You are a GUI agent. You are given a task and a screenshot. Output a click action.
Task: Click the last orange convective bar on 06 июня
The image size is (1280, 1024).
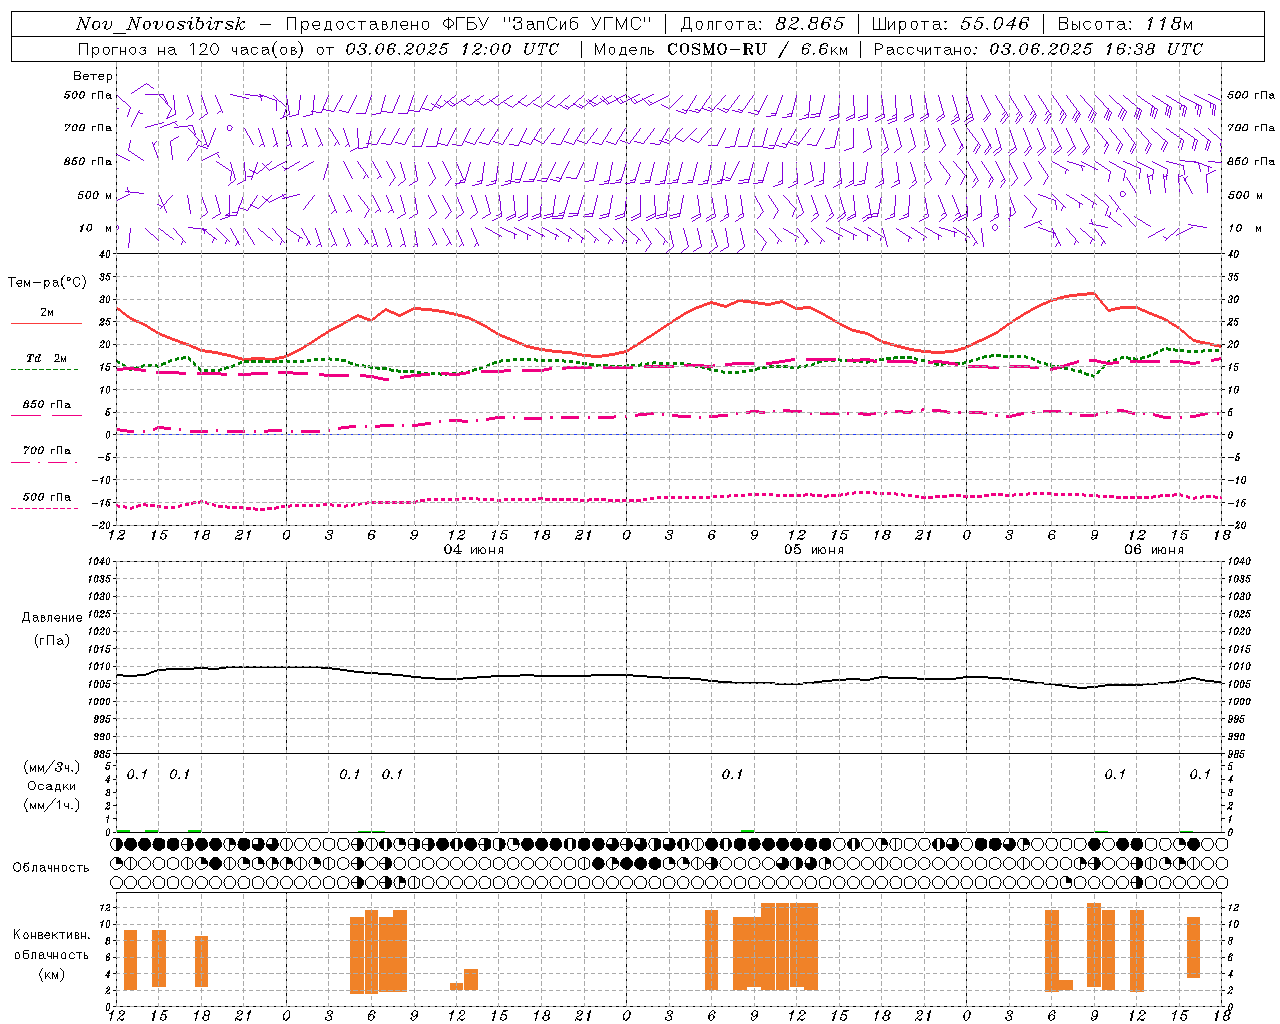(1194, 947)
